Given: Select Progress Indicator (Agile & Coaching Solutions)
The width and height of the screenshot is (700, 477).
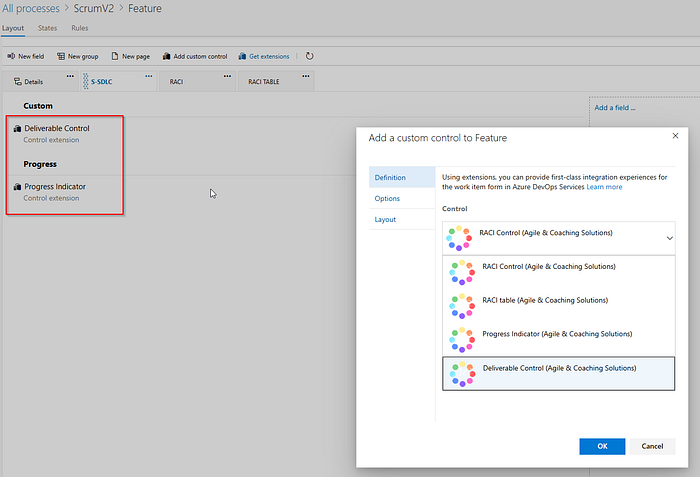Looking at the screenshot, I should click(x=558, y=340).
